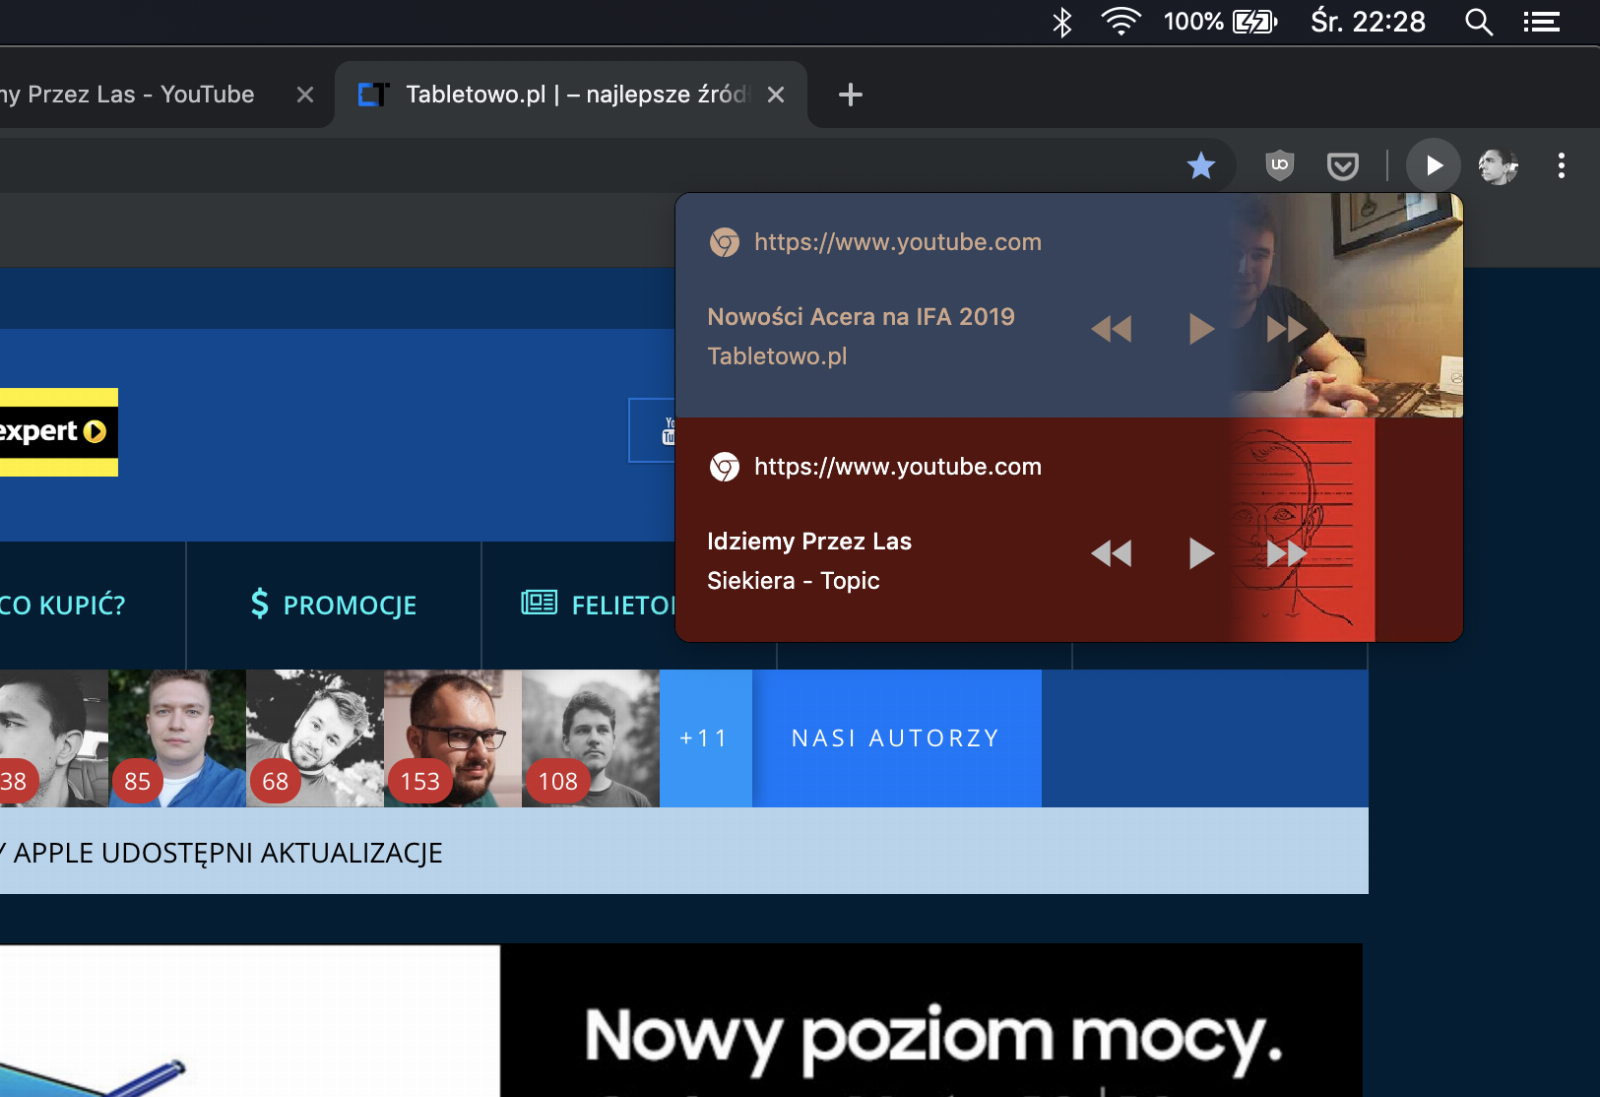This screenshot has height=1097, width=1600.
Task: Save page with Pocket extension
Action: pyautogui.click(x=1342, y=166)
